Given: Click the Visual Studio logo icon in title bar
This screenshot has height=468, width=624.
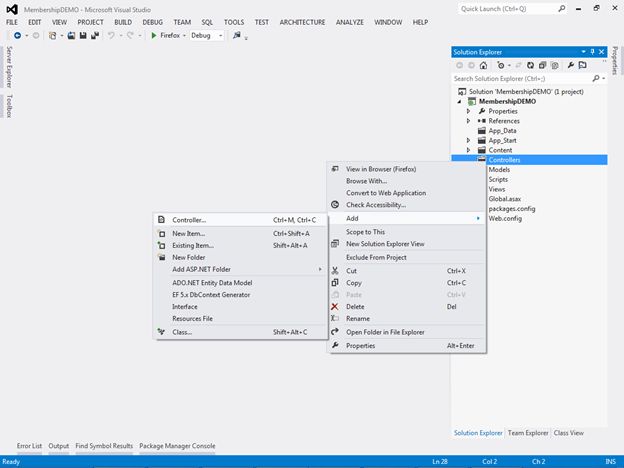Looking at the screenshot, I should coord(12,9).
